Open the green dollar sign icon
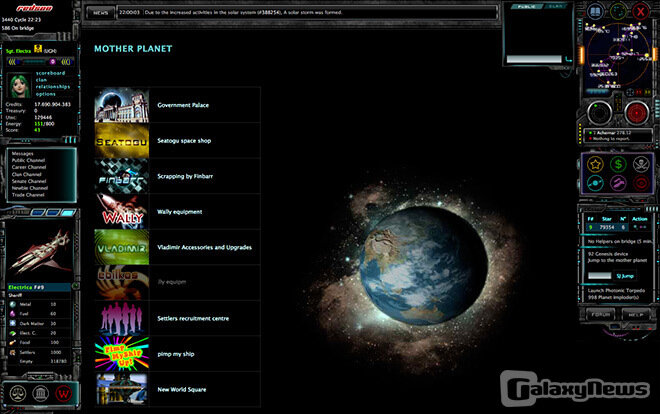The width and height of the screenshot is (660, 414). pyautogui.click(x=615, y=163)
